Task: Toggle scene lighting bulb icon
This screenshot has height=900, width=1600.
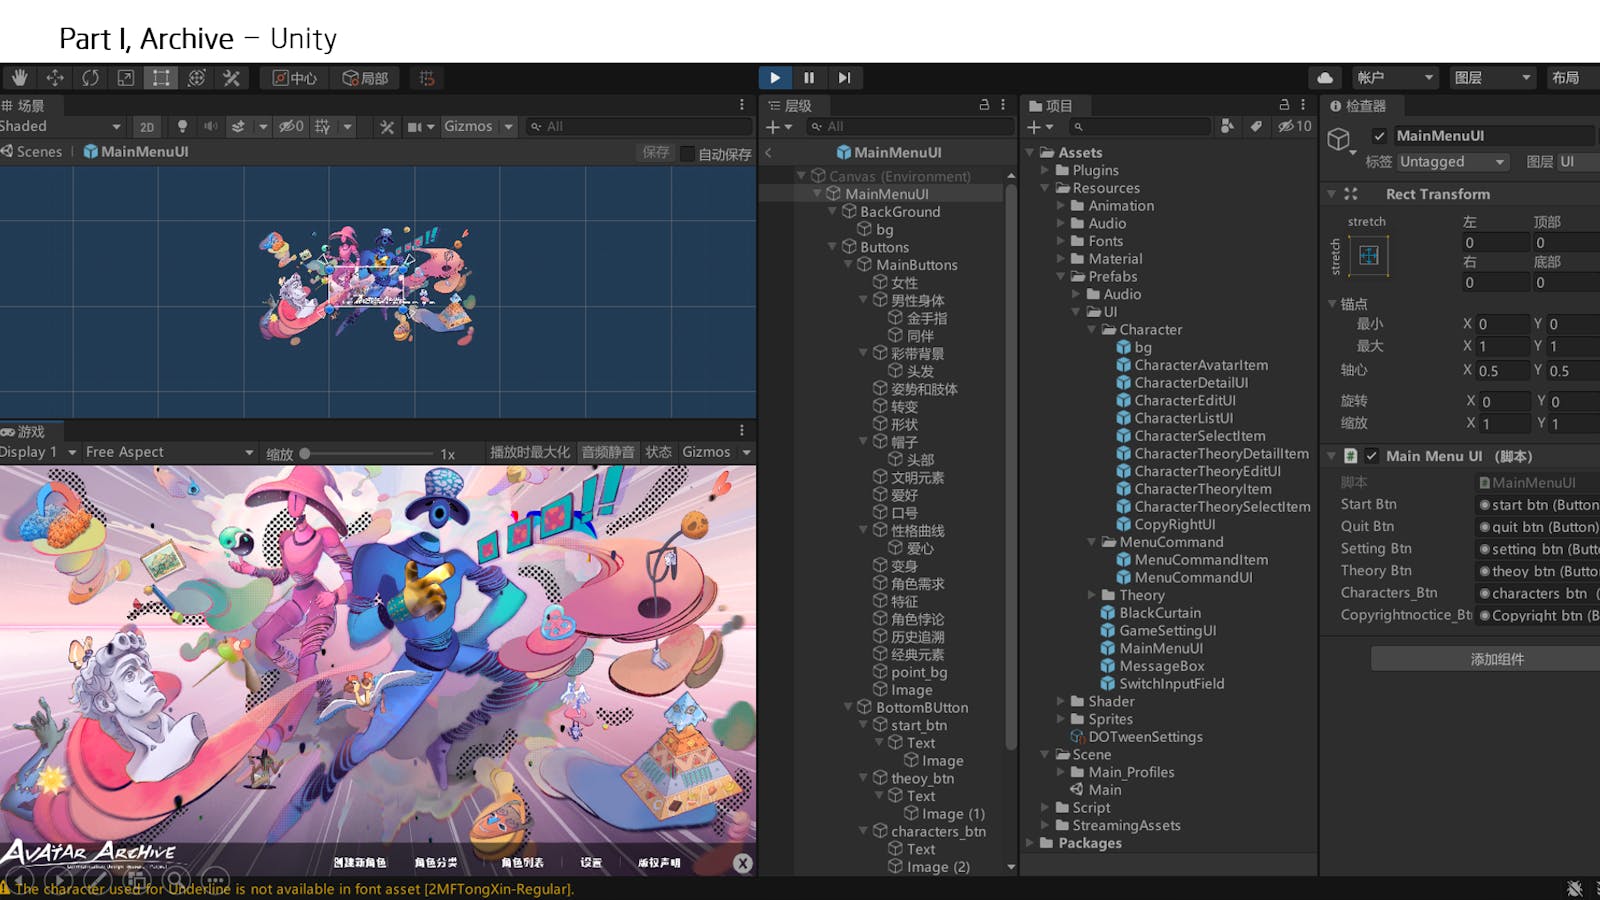Action: pos(182,127)
